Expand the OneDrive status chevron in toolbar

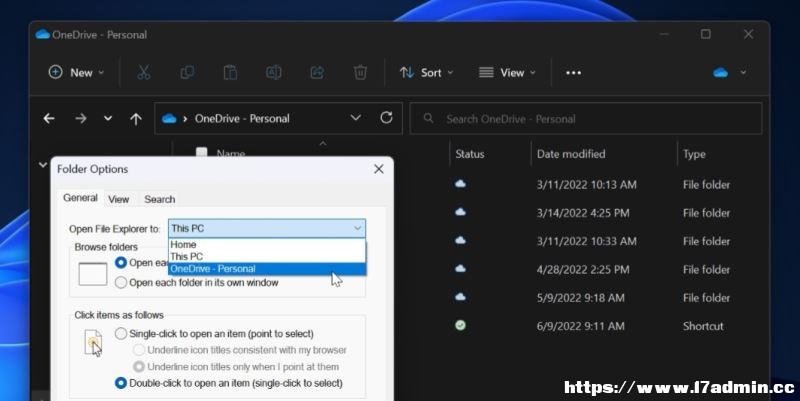(743, 73)
